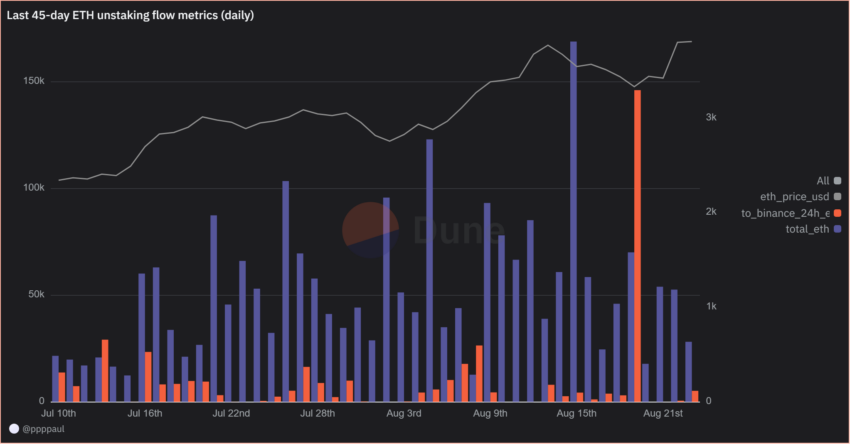Click the total_eth legend label
850x444 pixels.
point(807,229)
